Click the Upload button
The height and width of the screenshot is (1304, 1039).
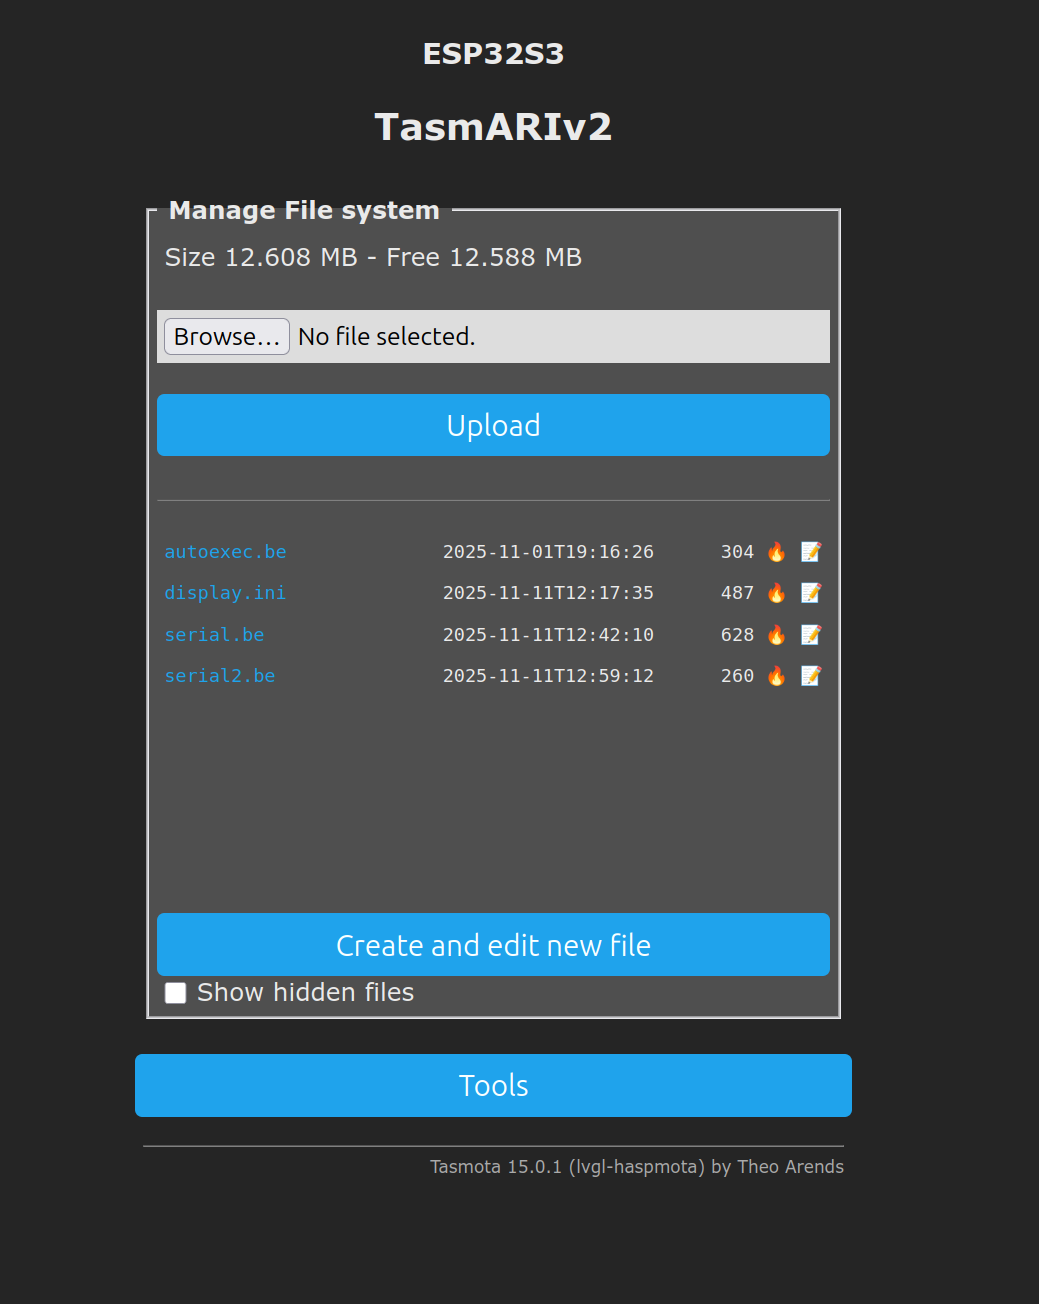tap(493, 425)
